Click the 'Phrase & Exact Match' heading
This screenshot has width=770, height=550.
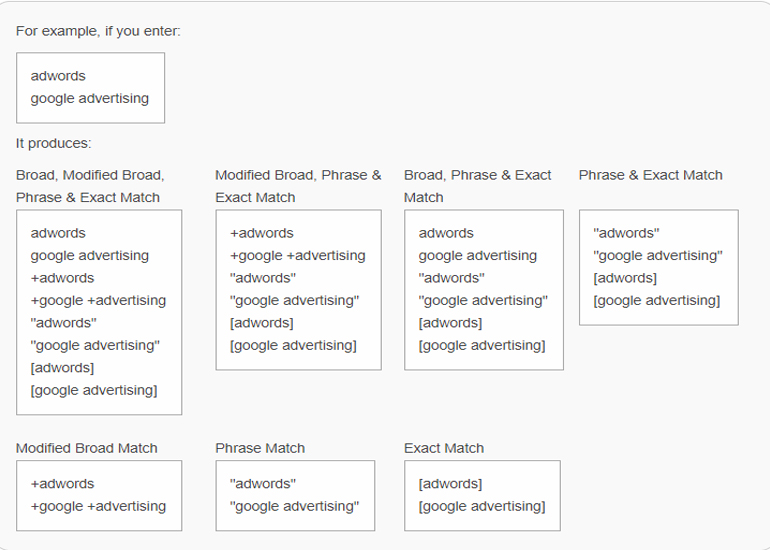point(651,175)
